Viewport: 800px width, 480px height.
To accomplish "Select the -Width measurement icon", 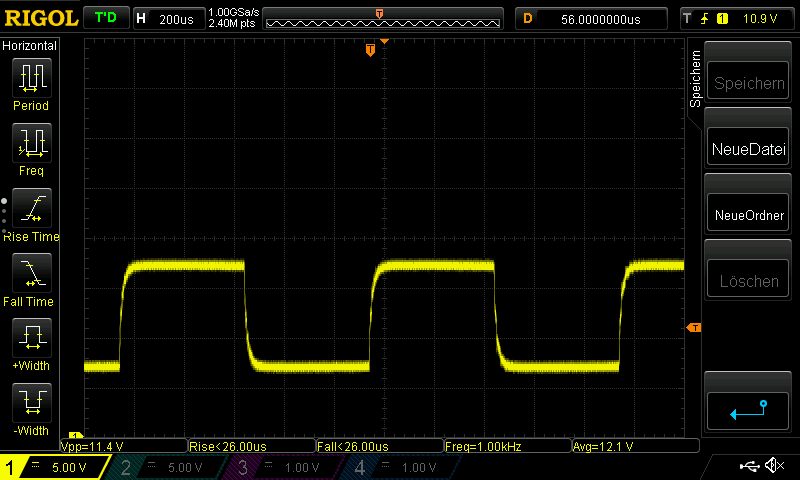I will click(31, 402).
